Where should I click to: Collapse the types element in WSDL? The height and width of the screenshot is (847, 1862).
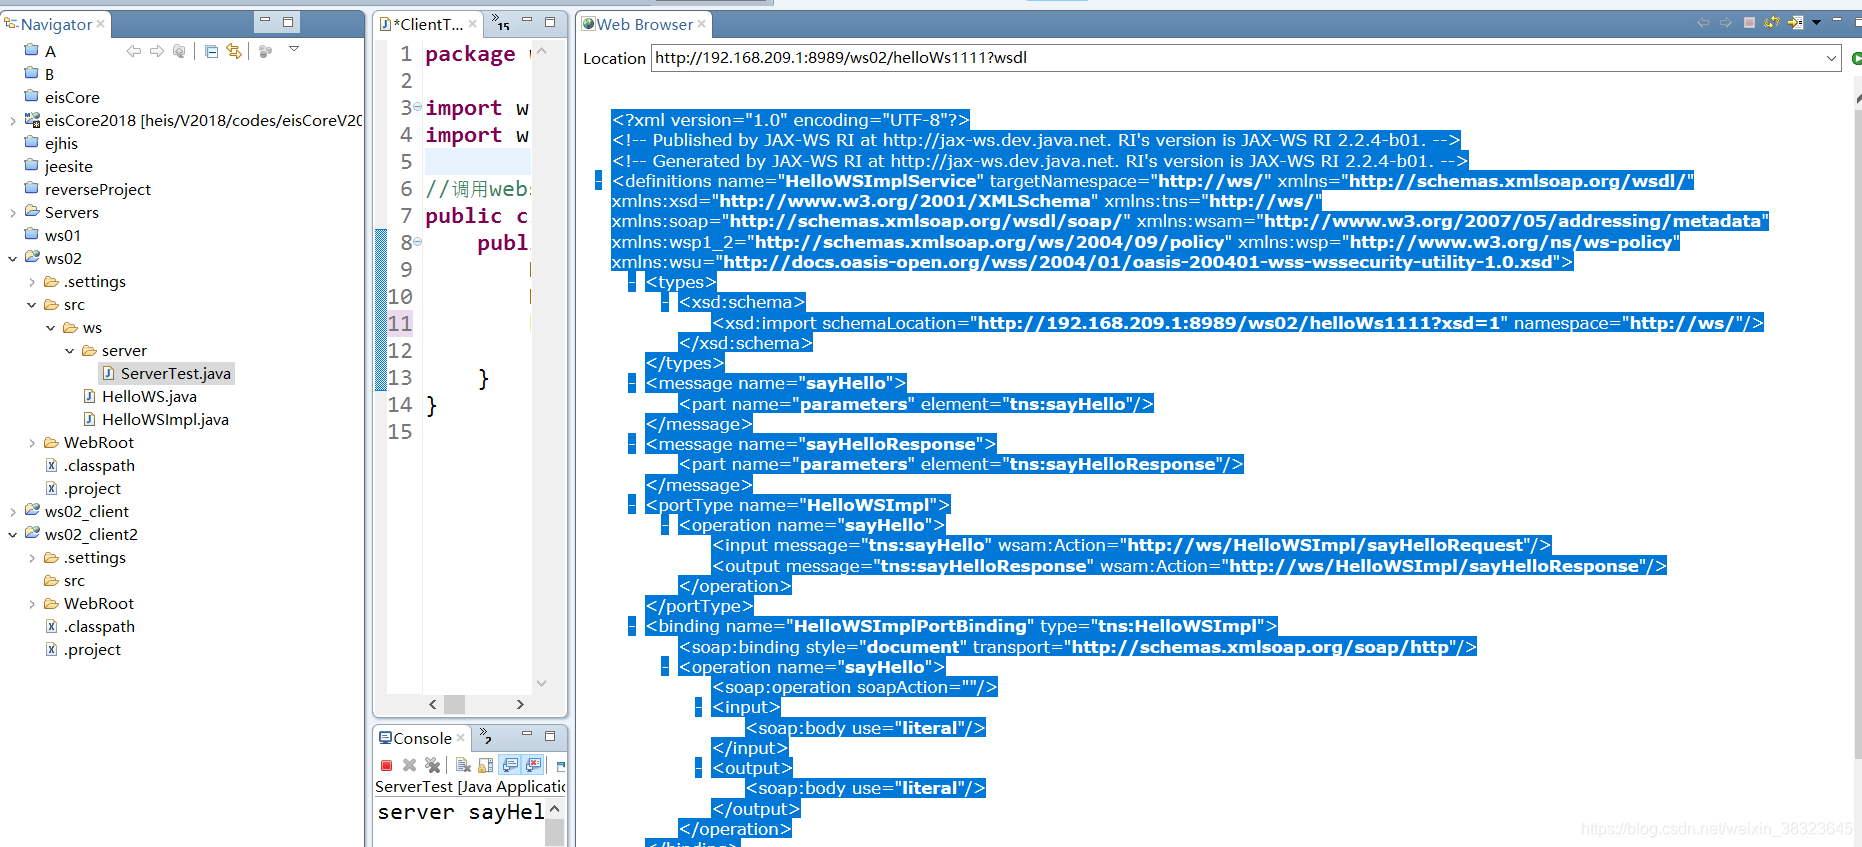[632, 282]
